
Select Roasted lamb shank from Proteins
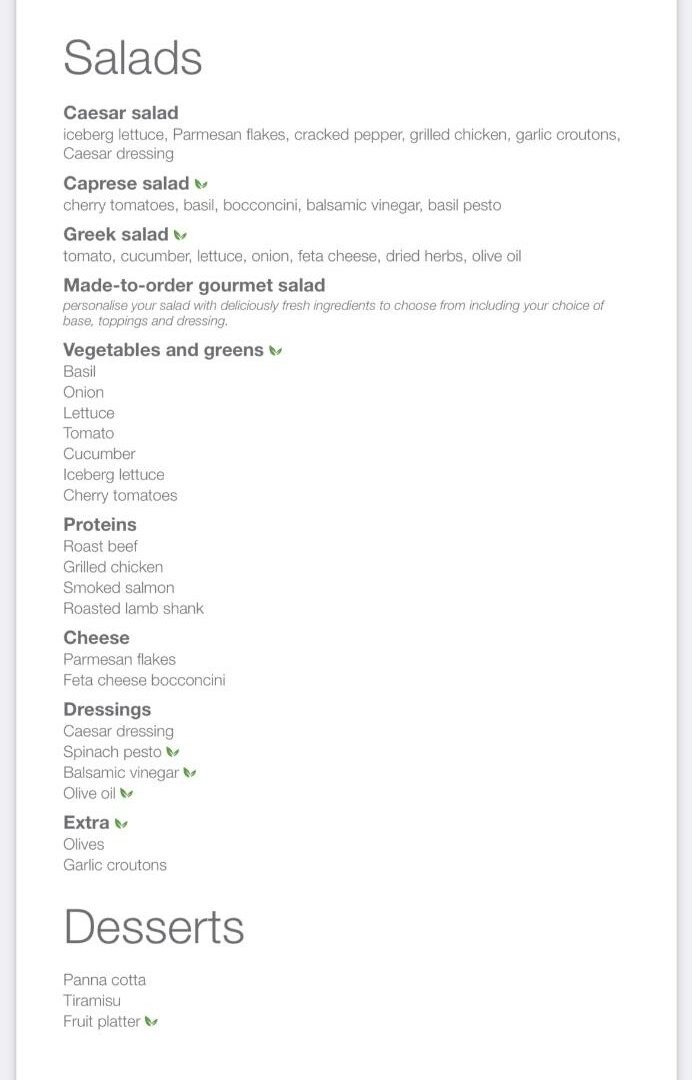(x=133, y=608)
